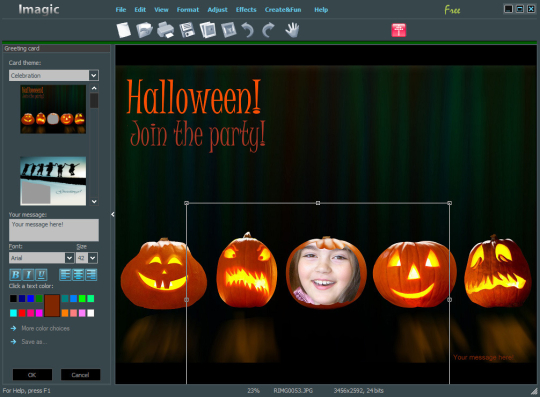Click the 3456x2592, 24 bits status text

click(x=359, y=391)
